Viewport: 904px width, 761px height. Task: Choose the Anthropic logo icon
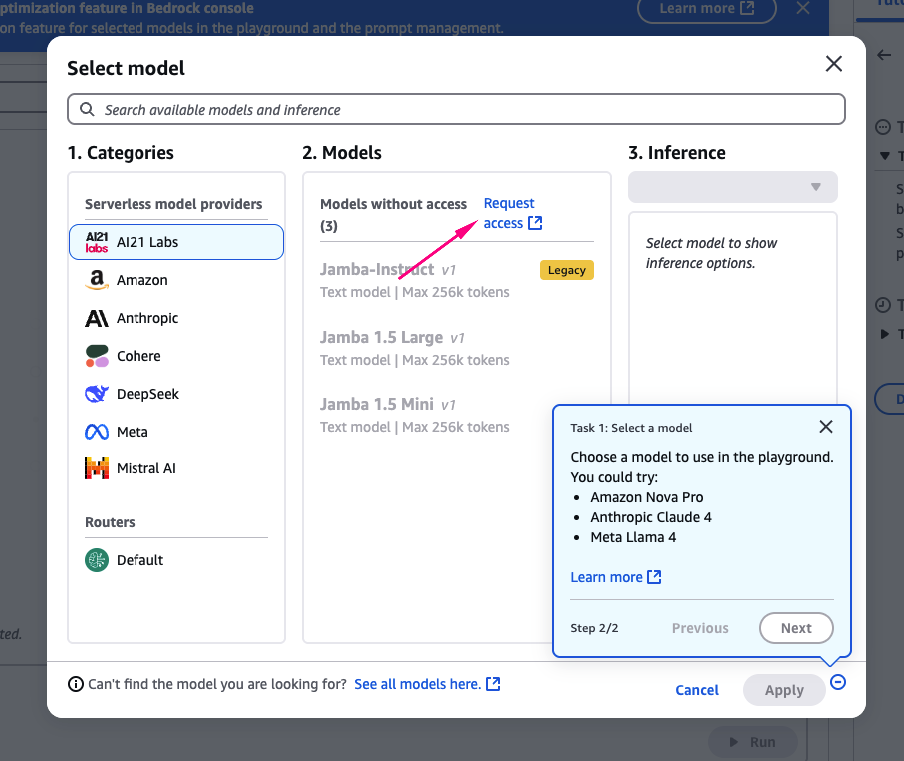[x=97, y=318]
